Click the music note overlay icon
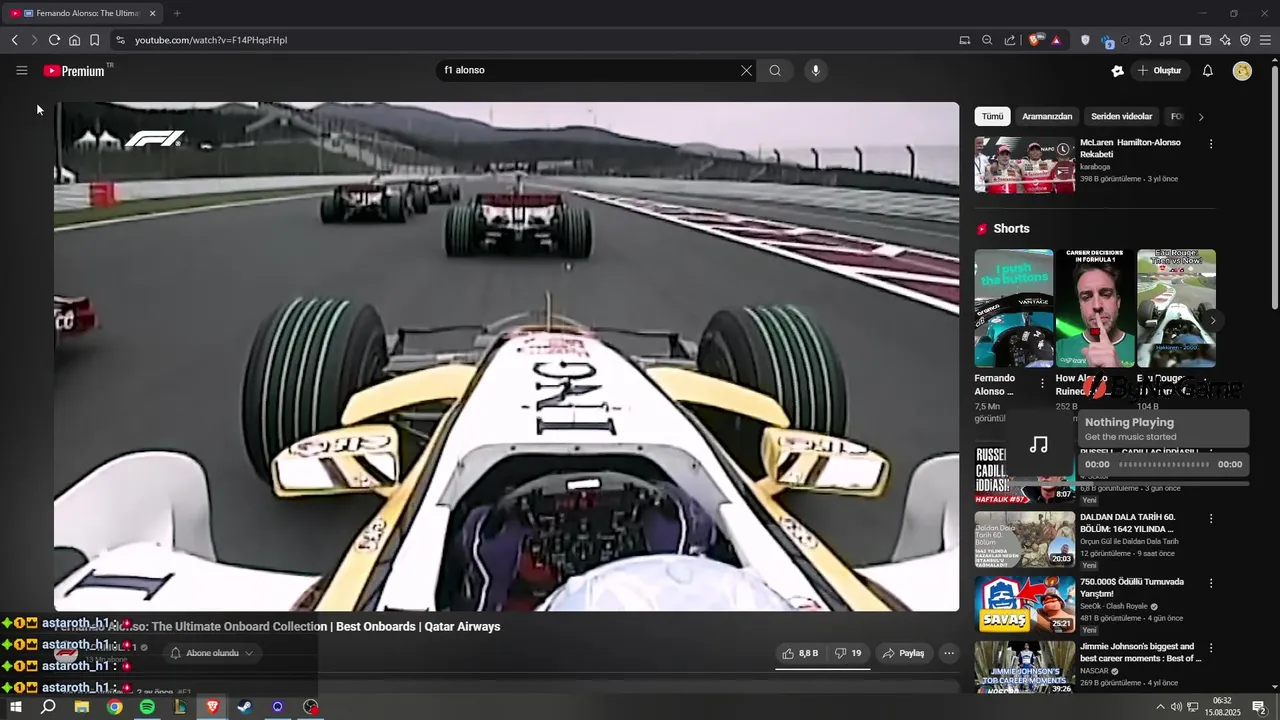 pos(1039,444)
